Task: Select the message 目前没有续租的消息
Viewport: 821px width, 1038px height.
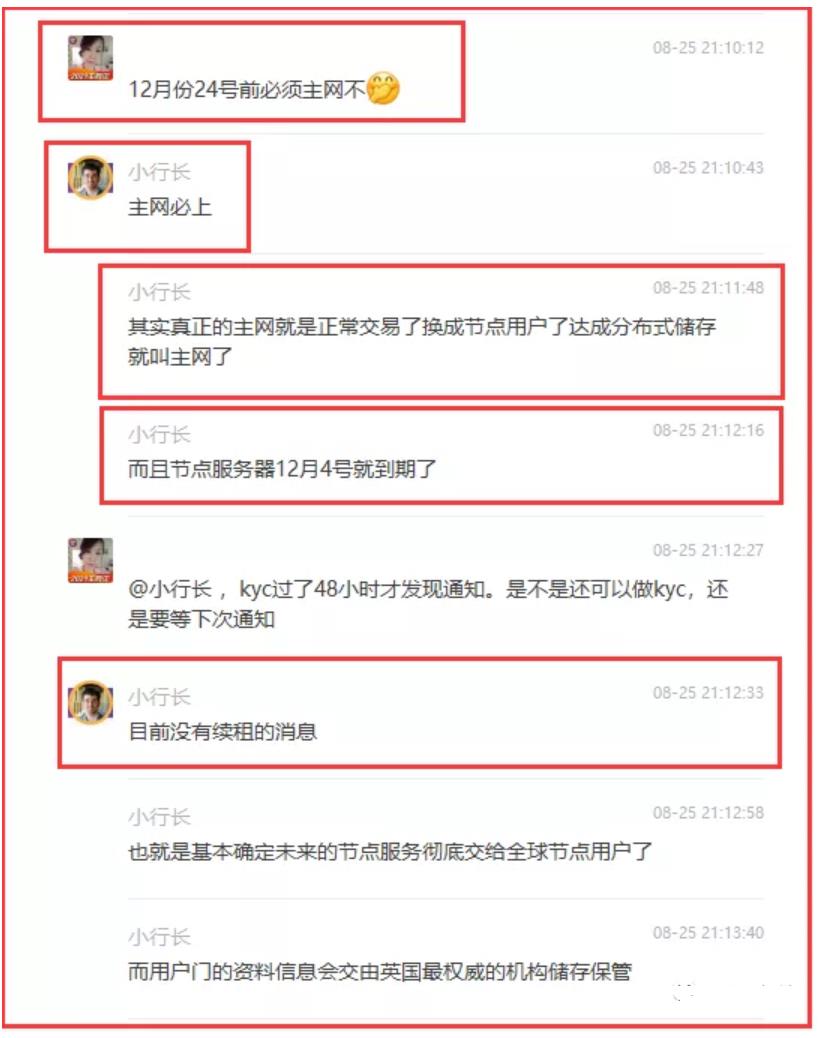Action: 222,731
